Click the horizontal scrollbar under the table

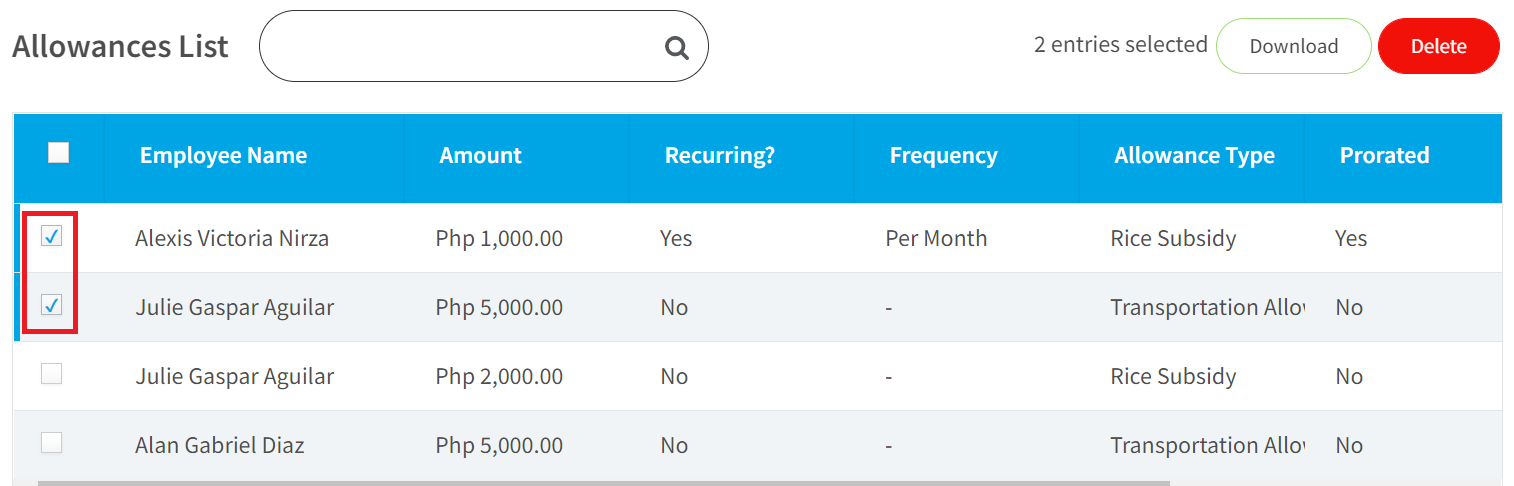click(x=604, y=483)
